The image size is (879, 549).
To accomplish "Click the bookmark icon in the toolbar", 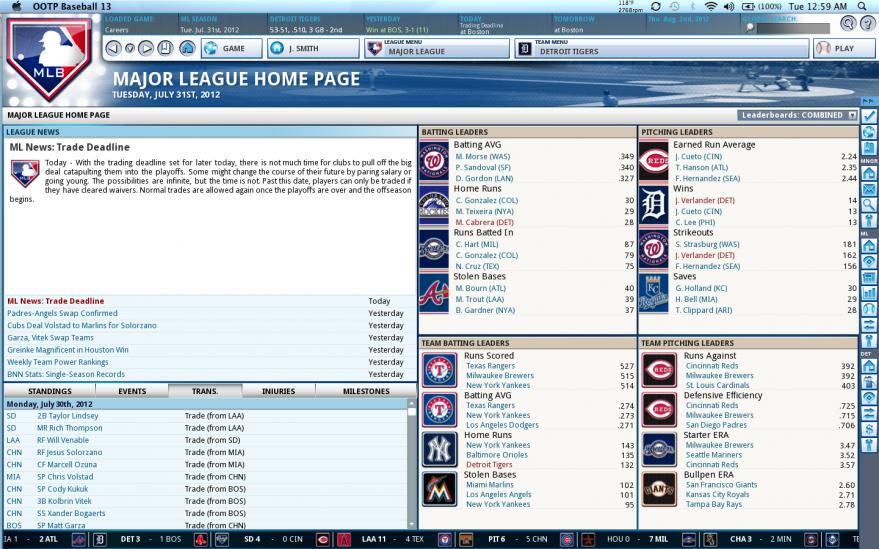I will [x=165, y=48].
